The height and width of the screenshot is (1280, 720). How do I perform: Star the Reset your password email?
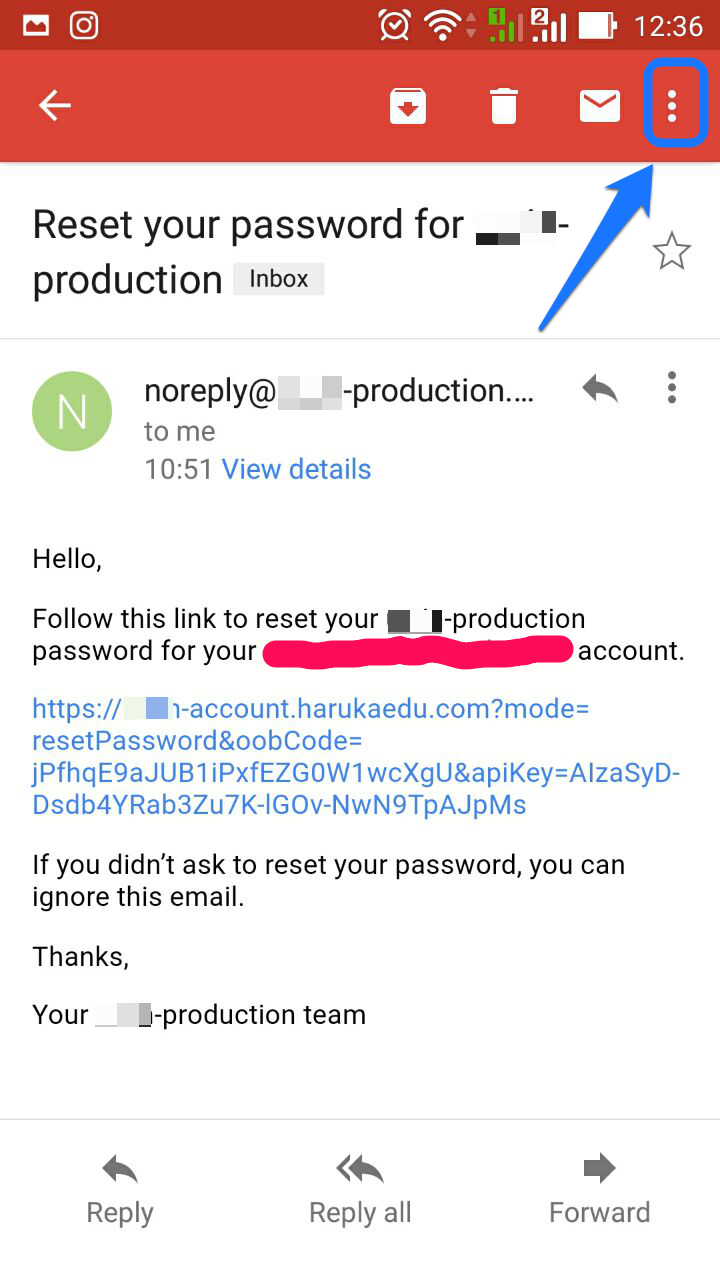click(672, 251)
